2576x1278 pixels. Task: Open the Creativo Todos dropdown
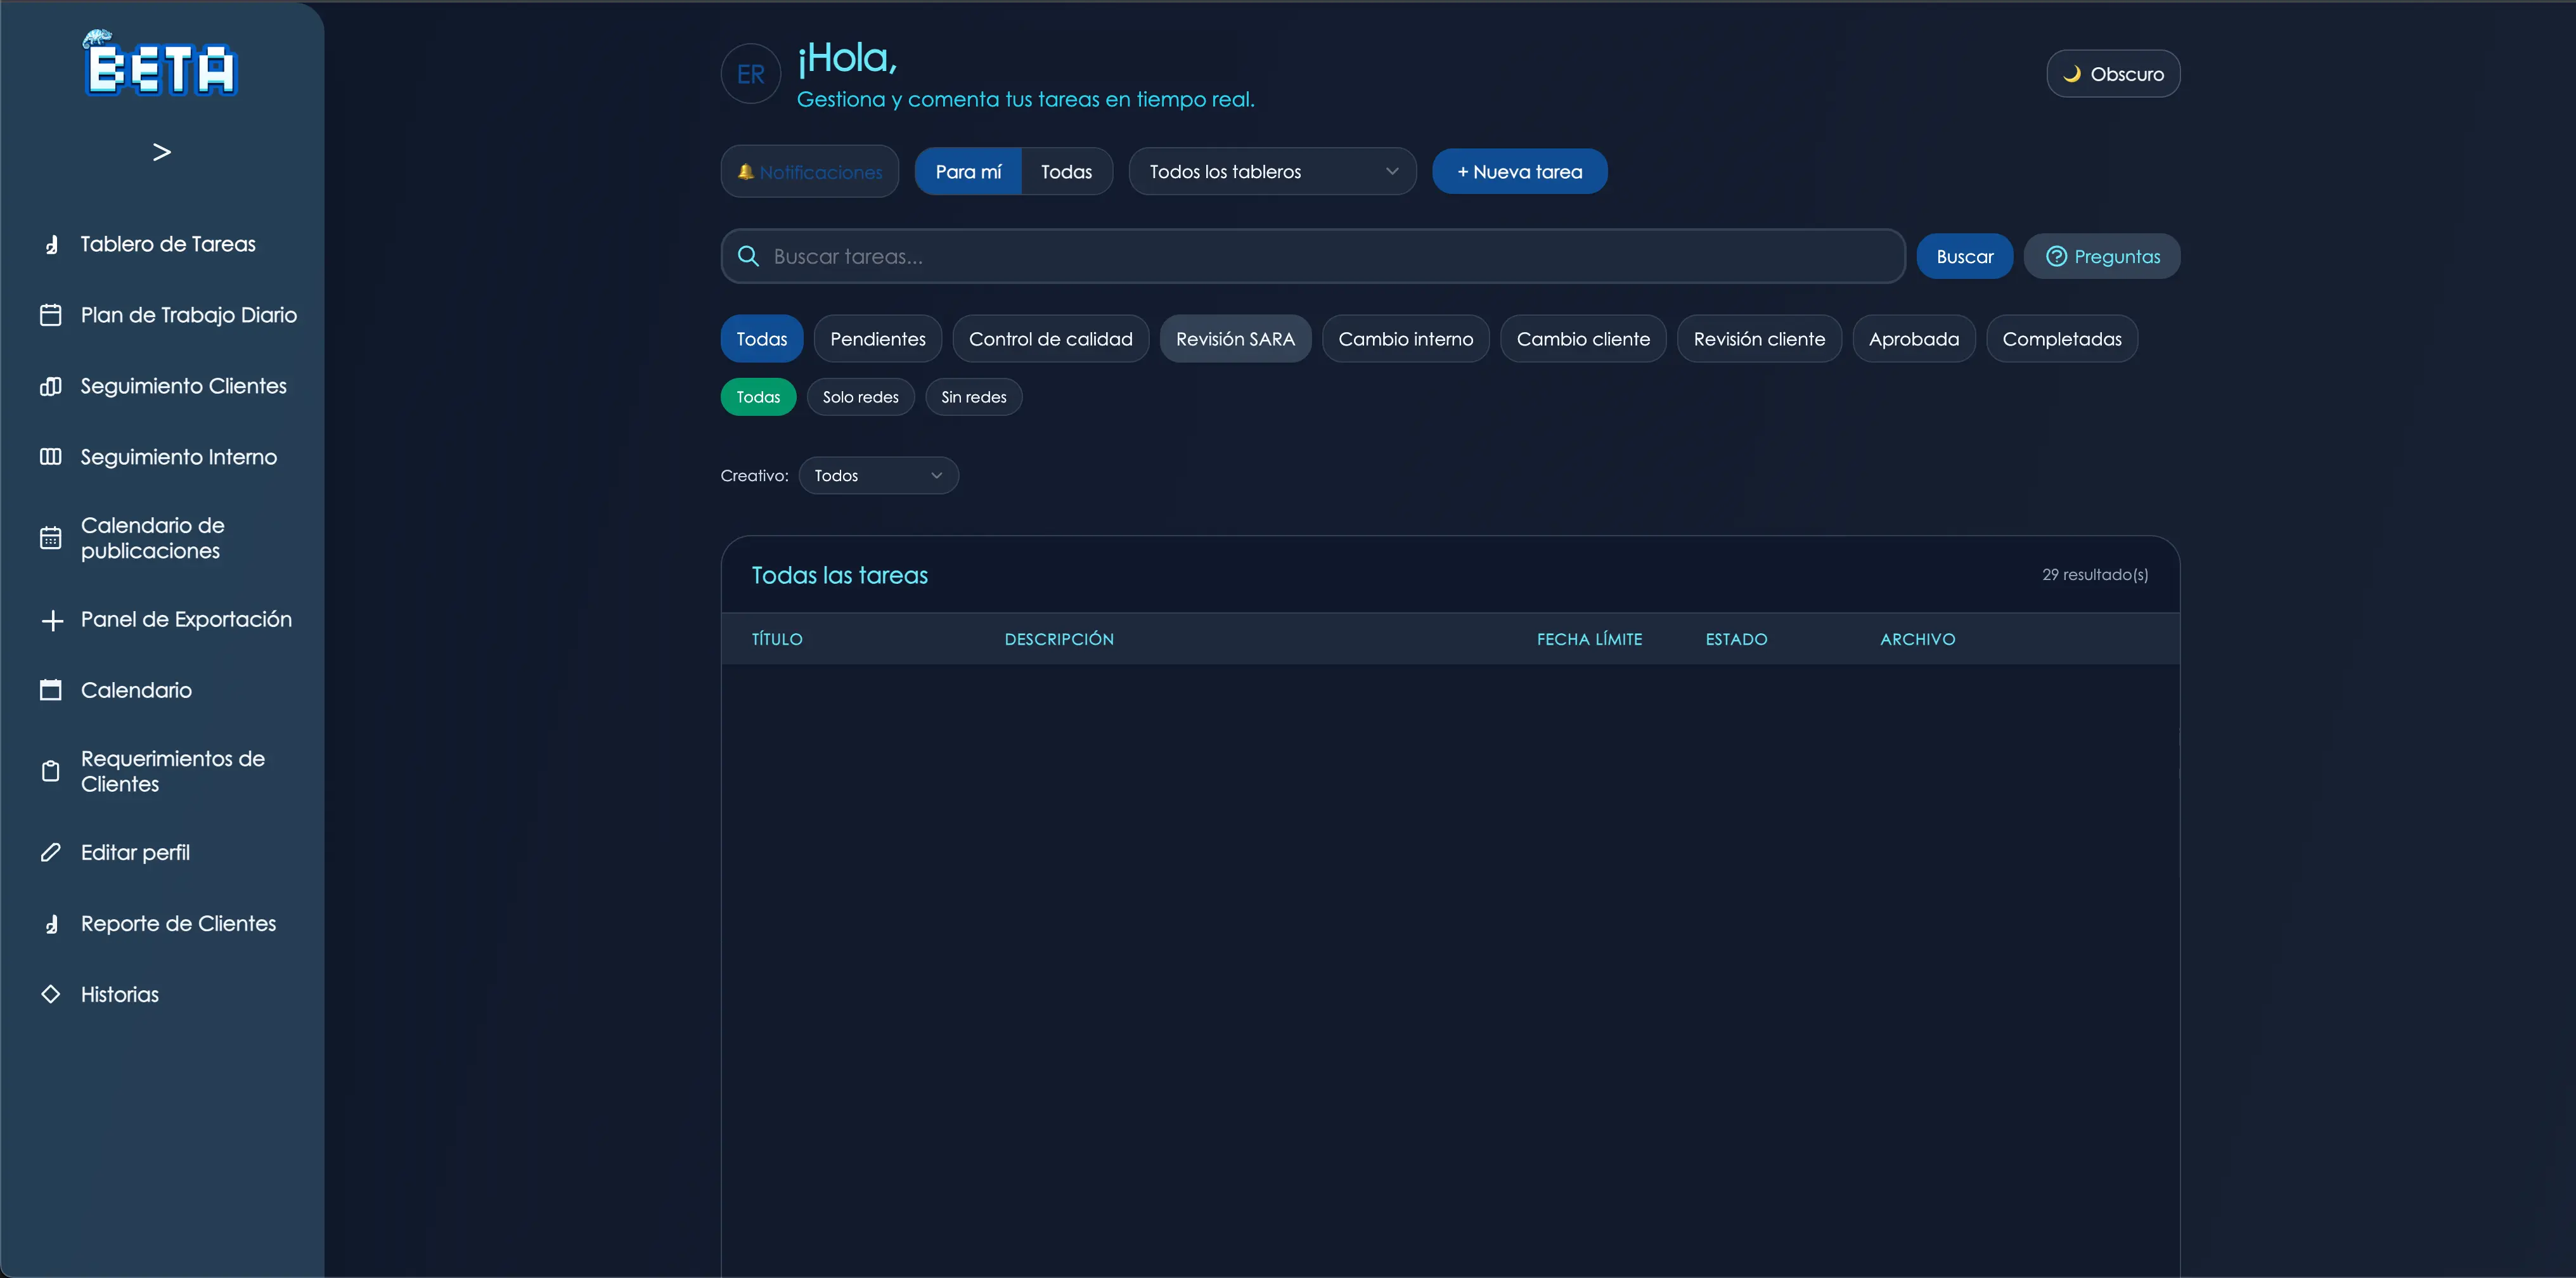[879, 476]
